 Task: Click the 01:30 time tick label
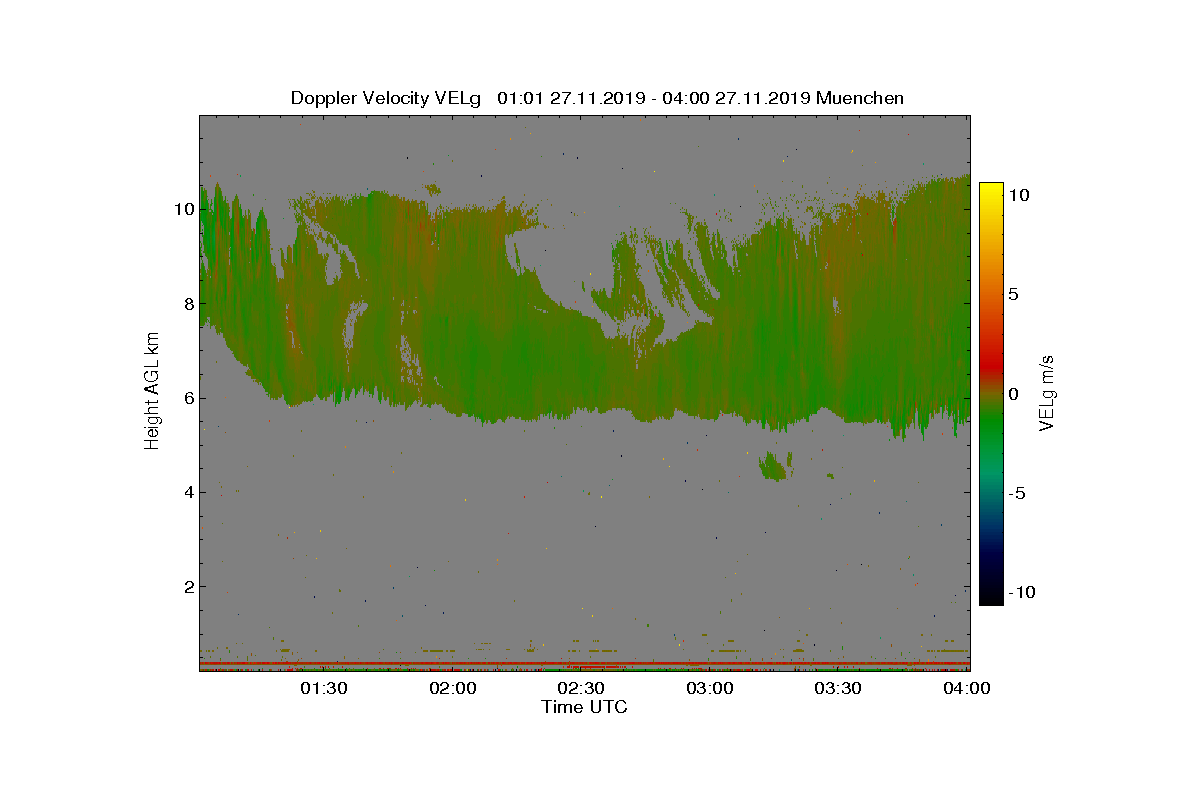(324, 688)
